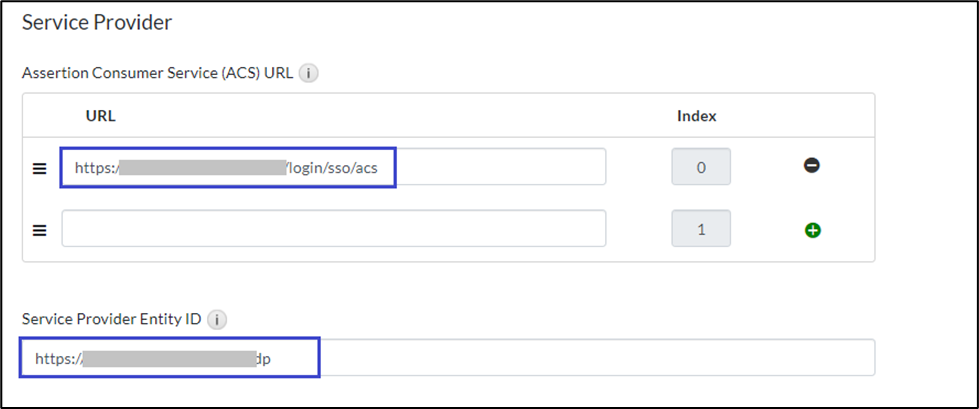
Task: Click the info icon beside ACS URL label
Action: pyautogui.click(x=309, y=73)
